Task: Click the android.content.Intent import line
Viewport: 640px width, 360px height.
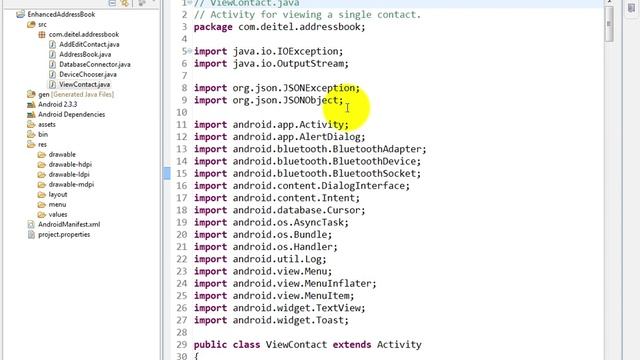Action: coord(277,198)
